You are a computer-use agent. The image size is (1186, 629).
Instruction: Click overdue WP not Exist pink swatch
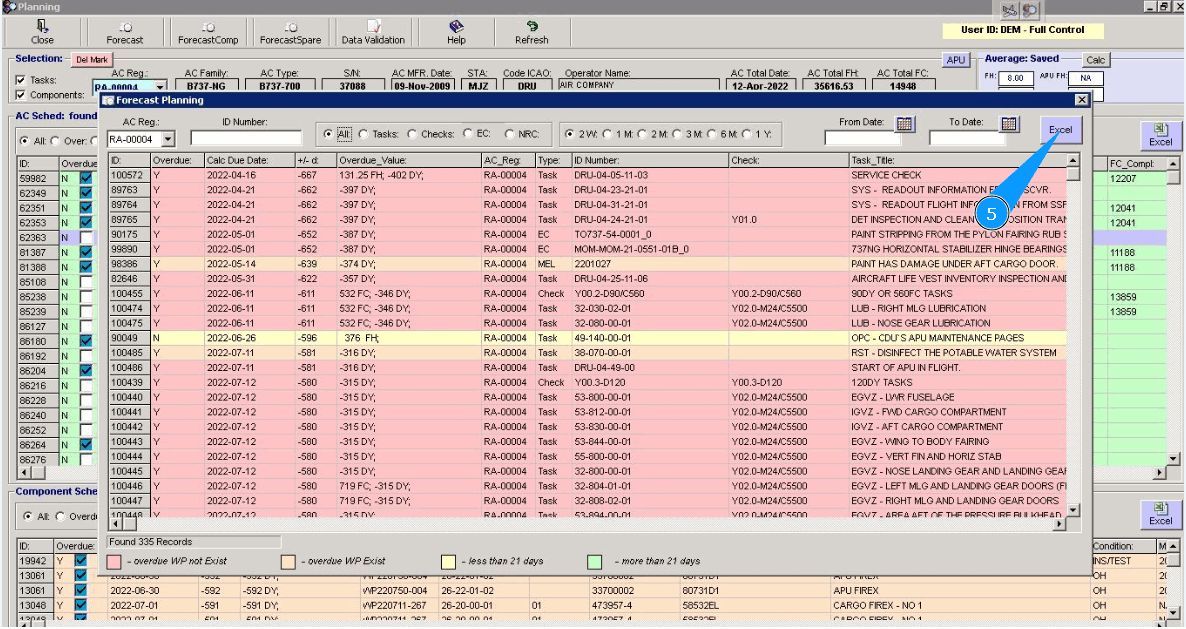[114, 562]
